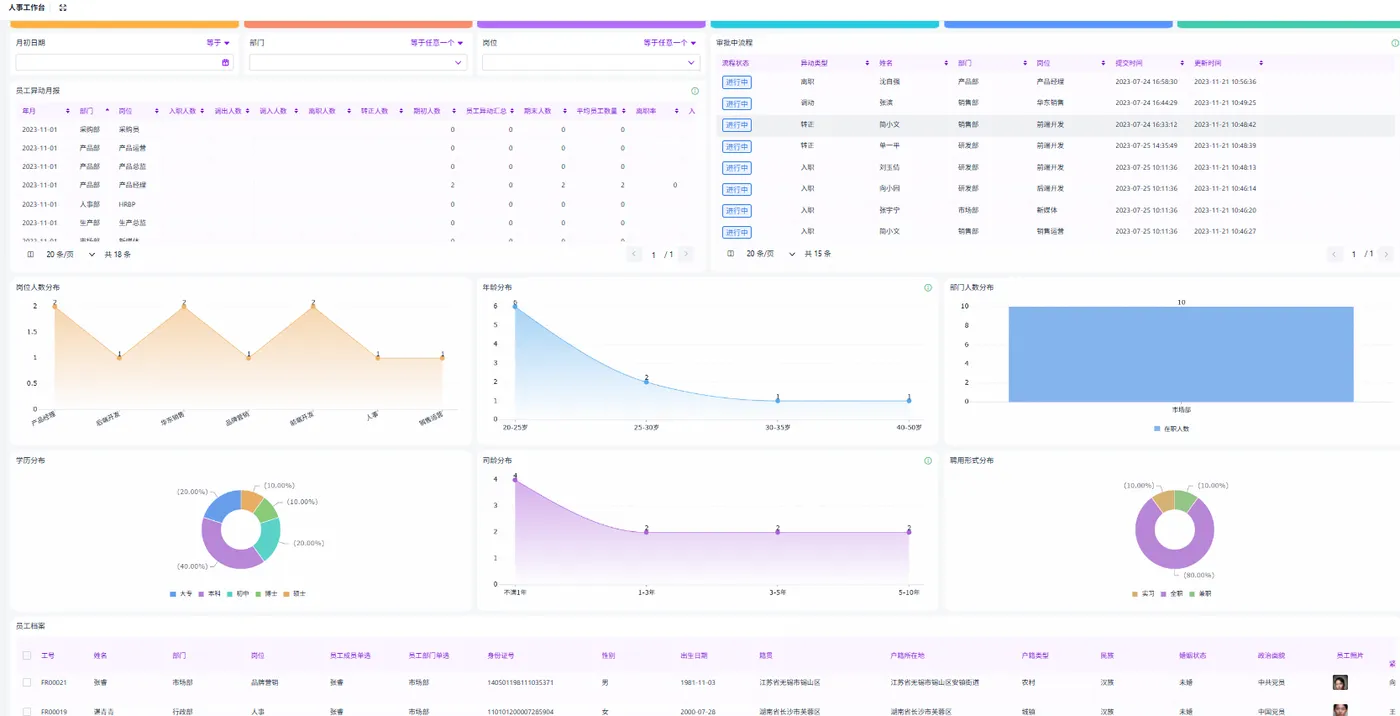The width and height of the screenshot is (1400, 716).
Task: Click 进行中 status tag for 沈自强
Action: [x=737, y=82]
